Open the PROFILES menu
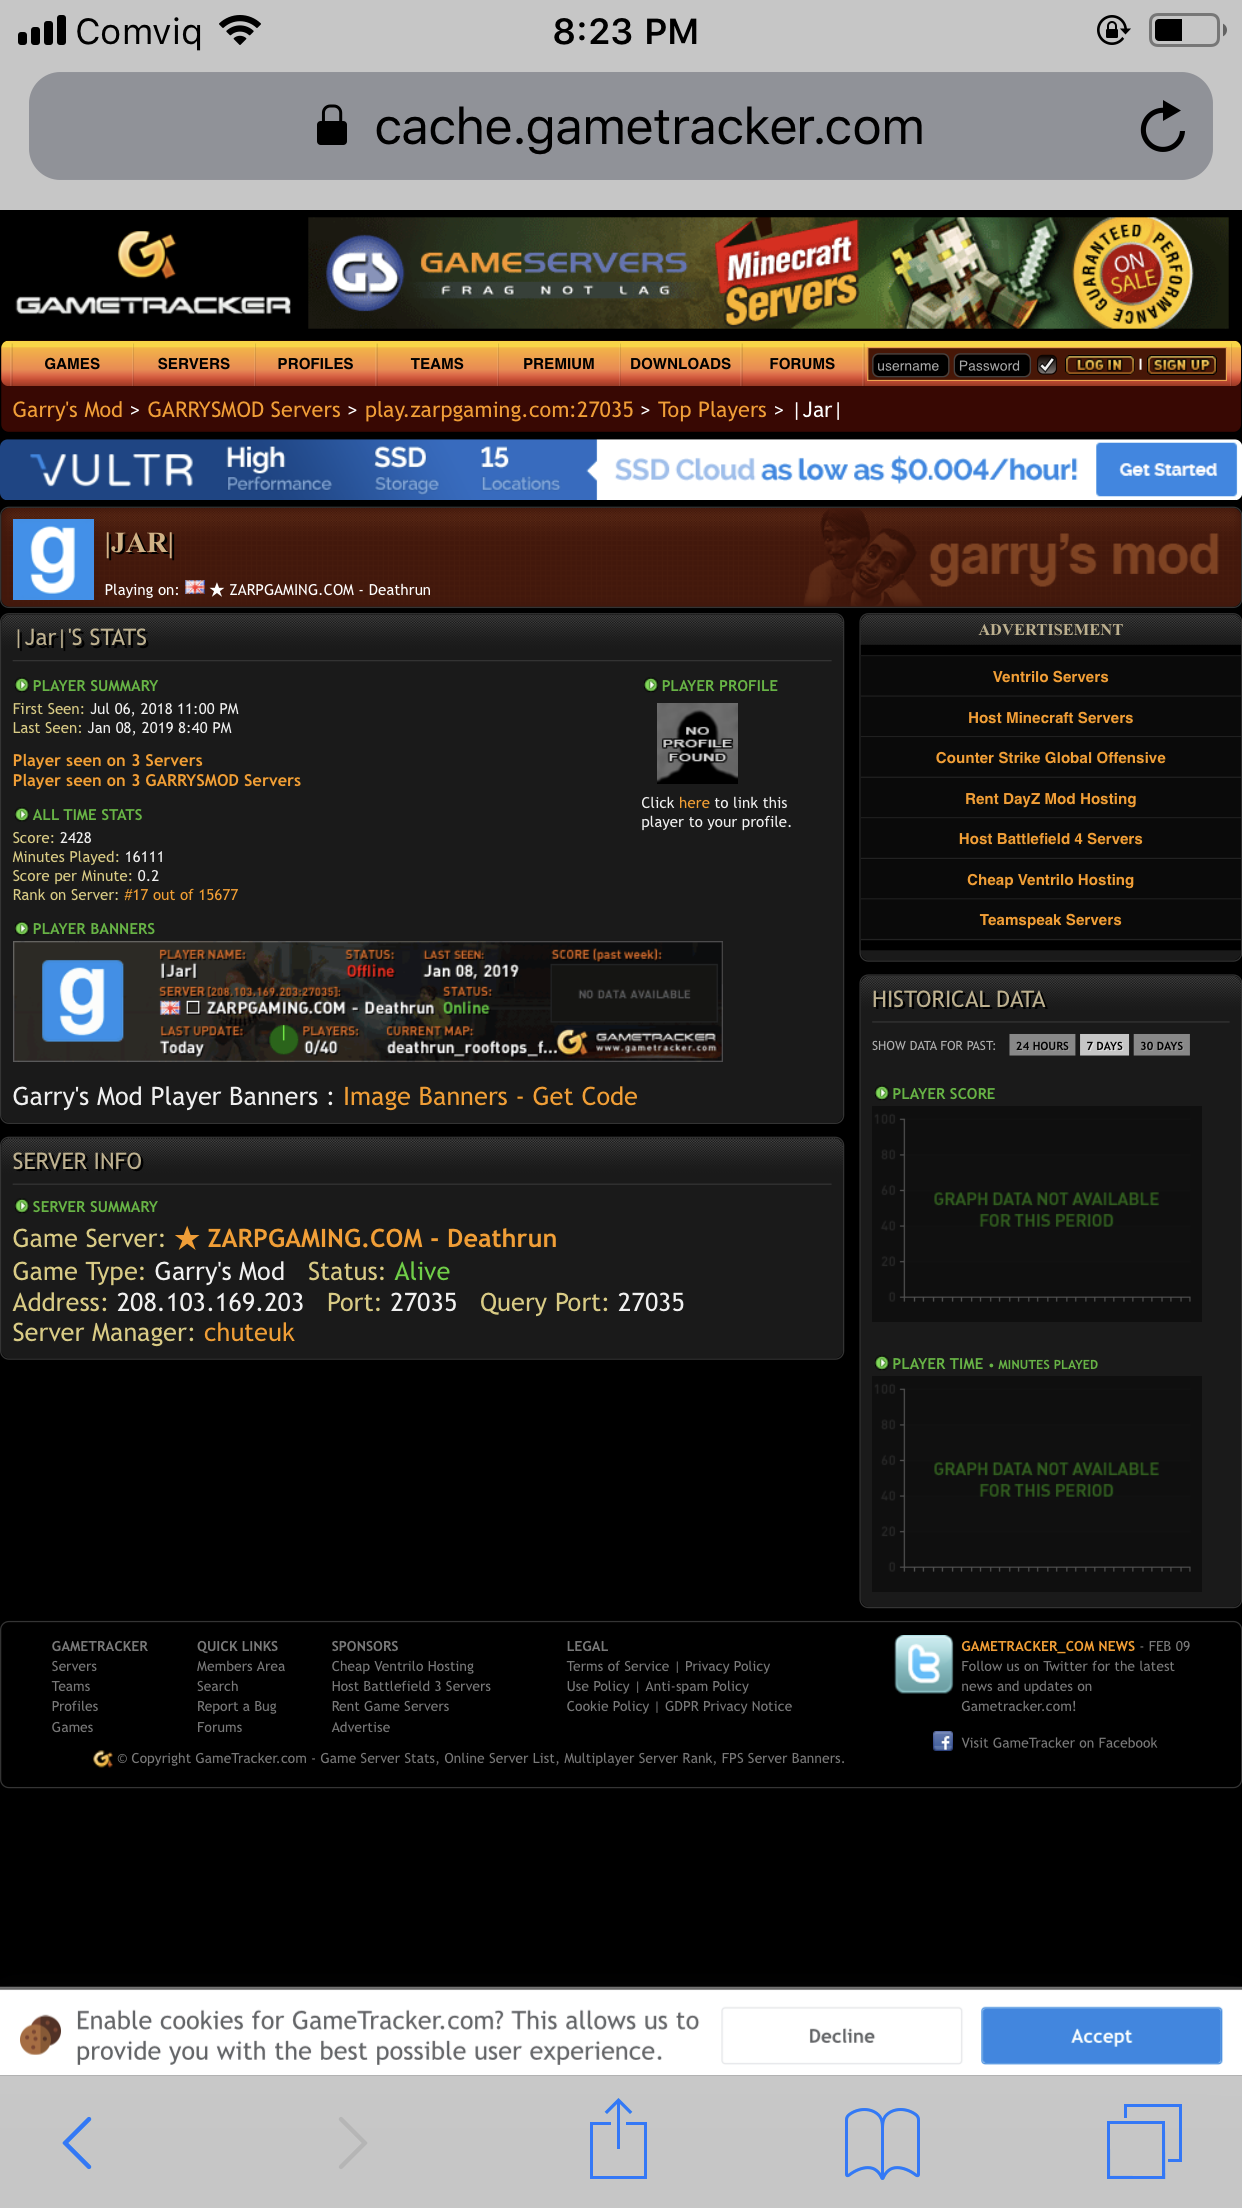The height and width of the screenshot is (2208, 1242). [x=315, y=363]
